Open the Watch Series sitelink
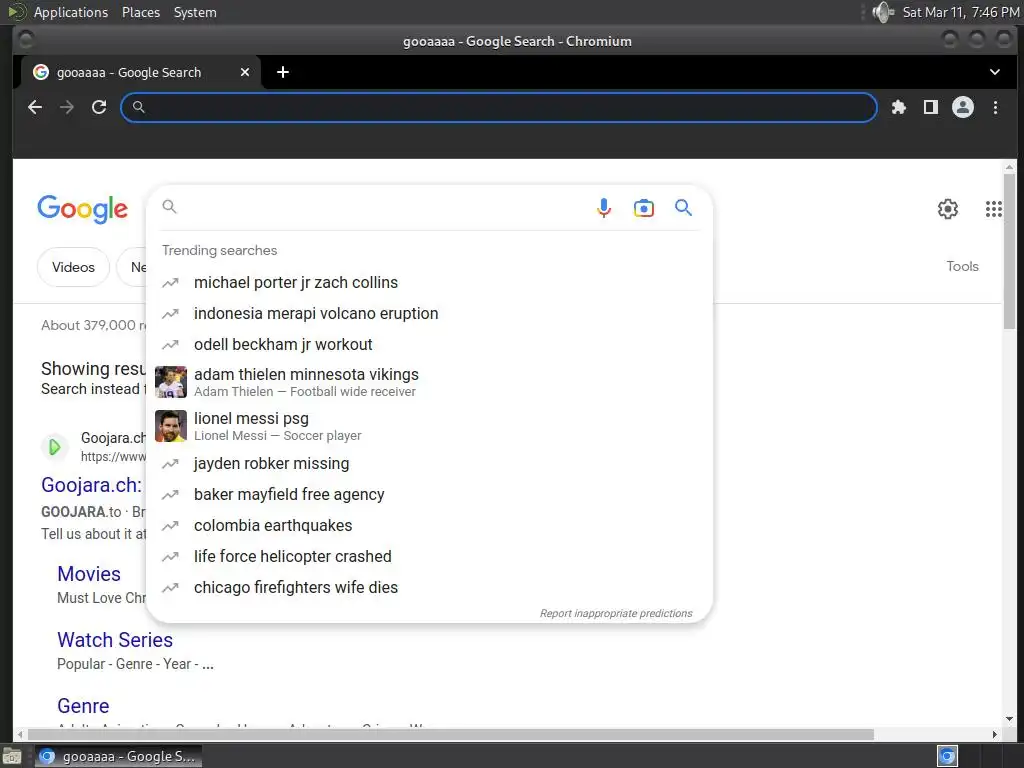 (x=115, y=640)
